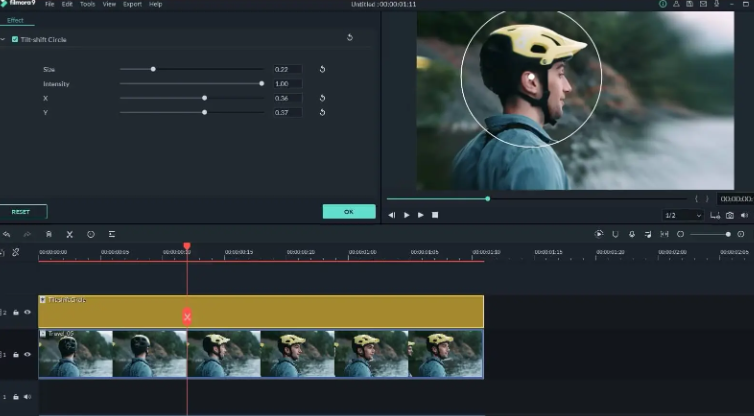754x416 pixels.
Task: Open preview volume speaker icon
Action: (x=745, y=215)
